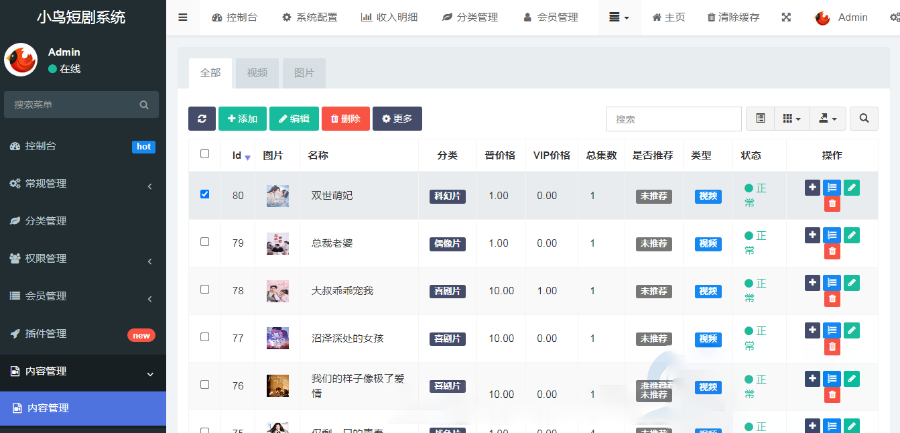
Task: Open 系统配置 in the top navigation
Action: click(309, 18)
